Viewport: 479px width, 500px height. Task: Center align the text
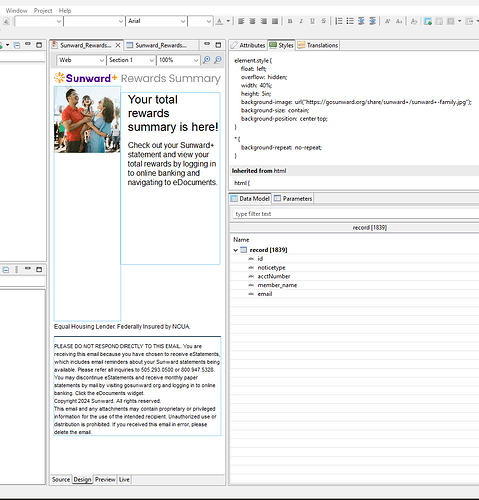[252, 21]
